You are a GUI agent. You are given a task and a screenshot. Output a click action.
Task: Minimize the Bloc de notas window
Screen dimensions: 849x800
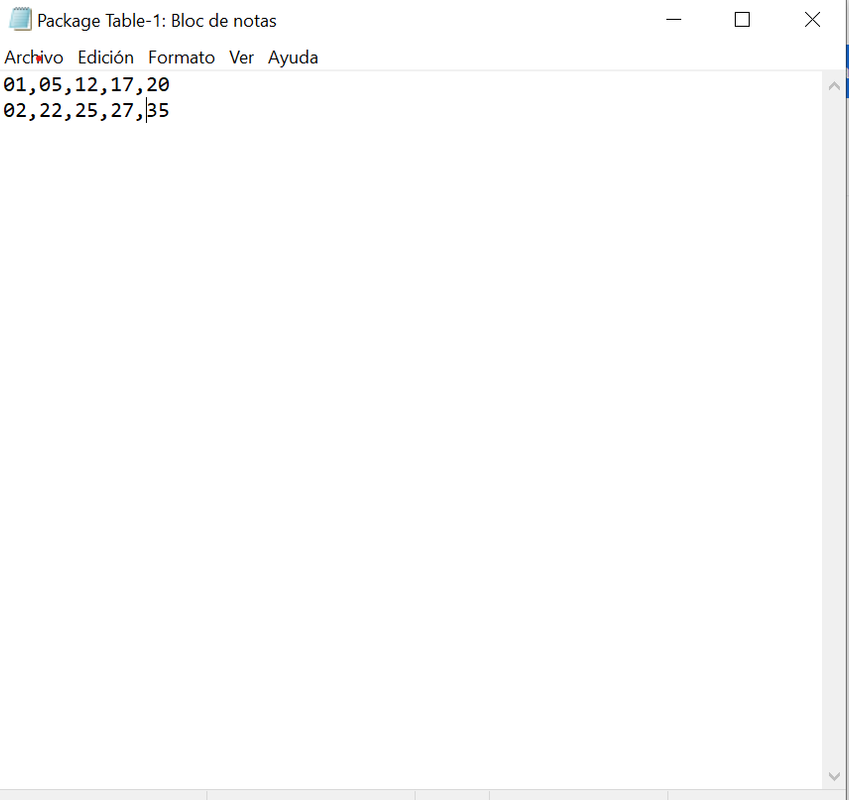674,20
